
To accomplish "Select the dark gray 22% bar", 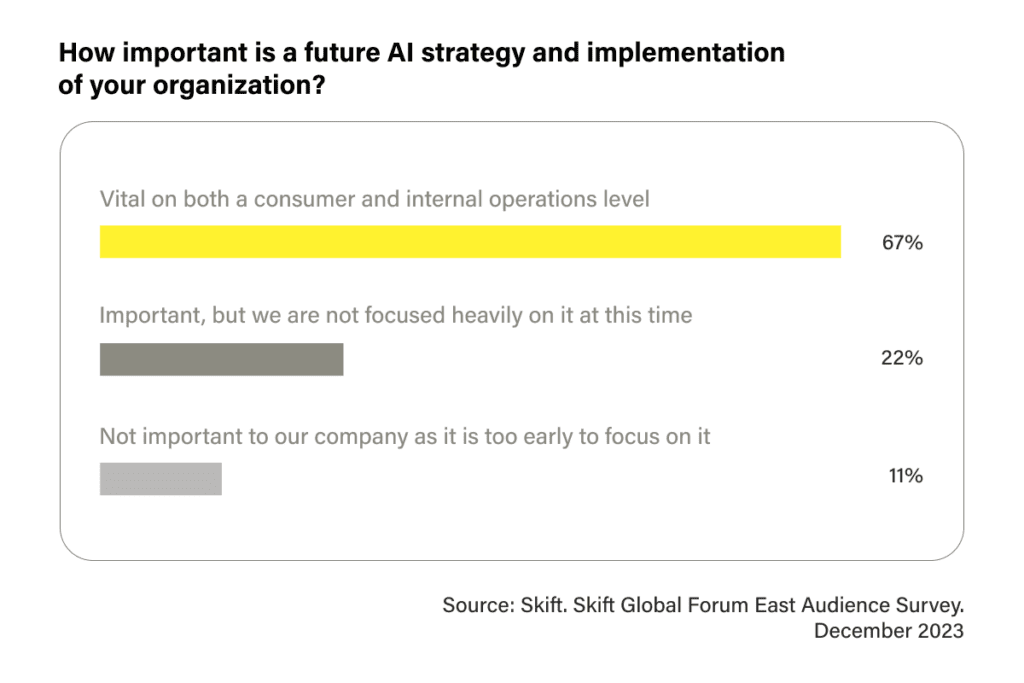I will (x=221, y=359).
